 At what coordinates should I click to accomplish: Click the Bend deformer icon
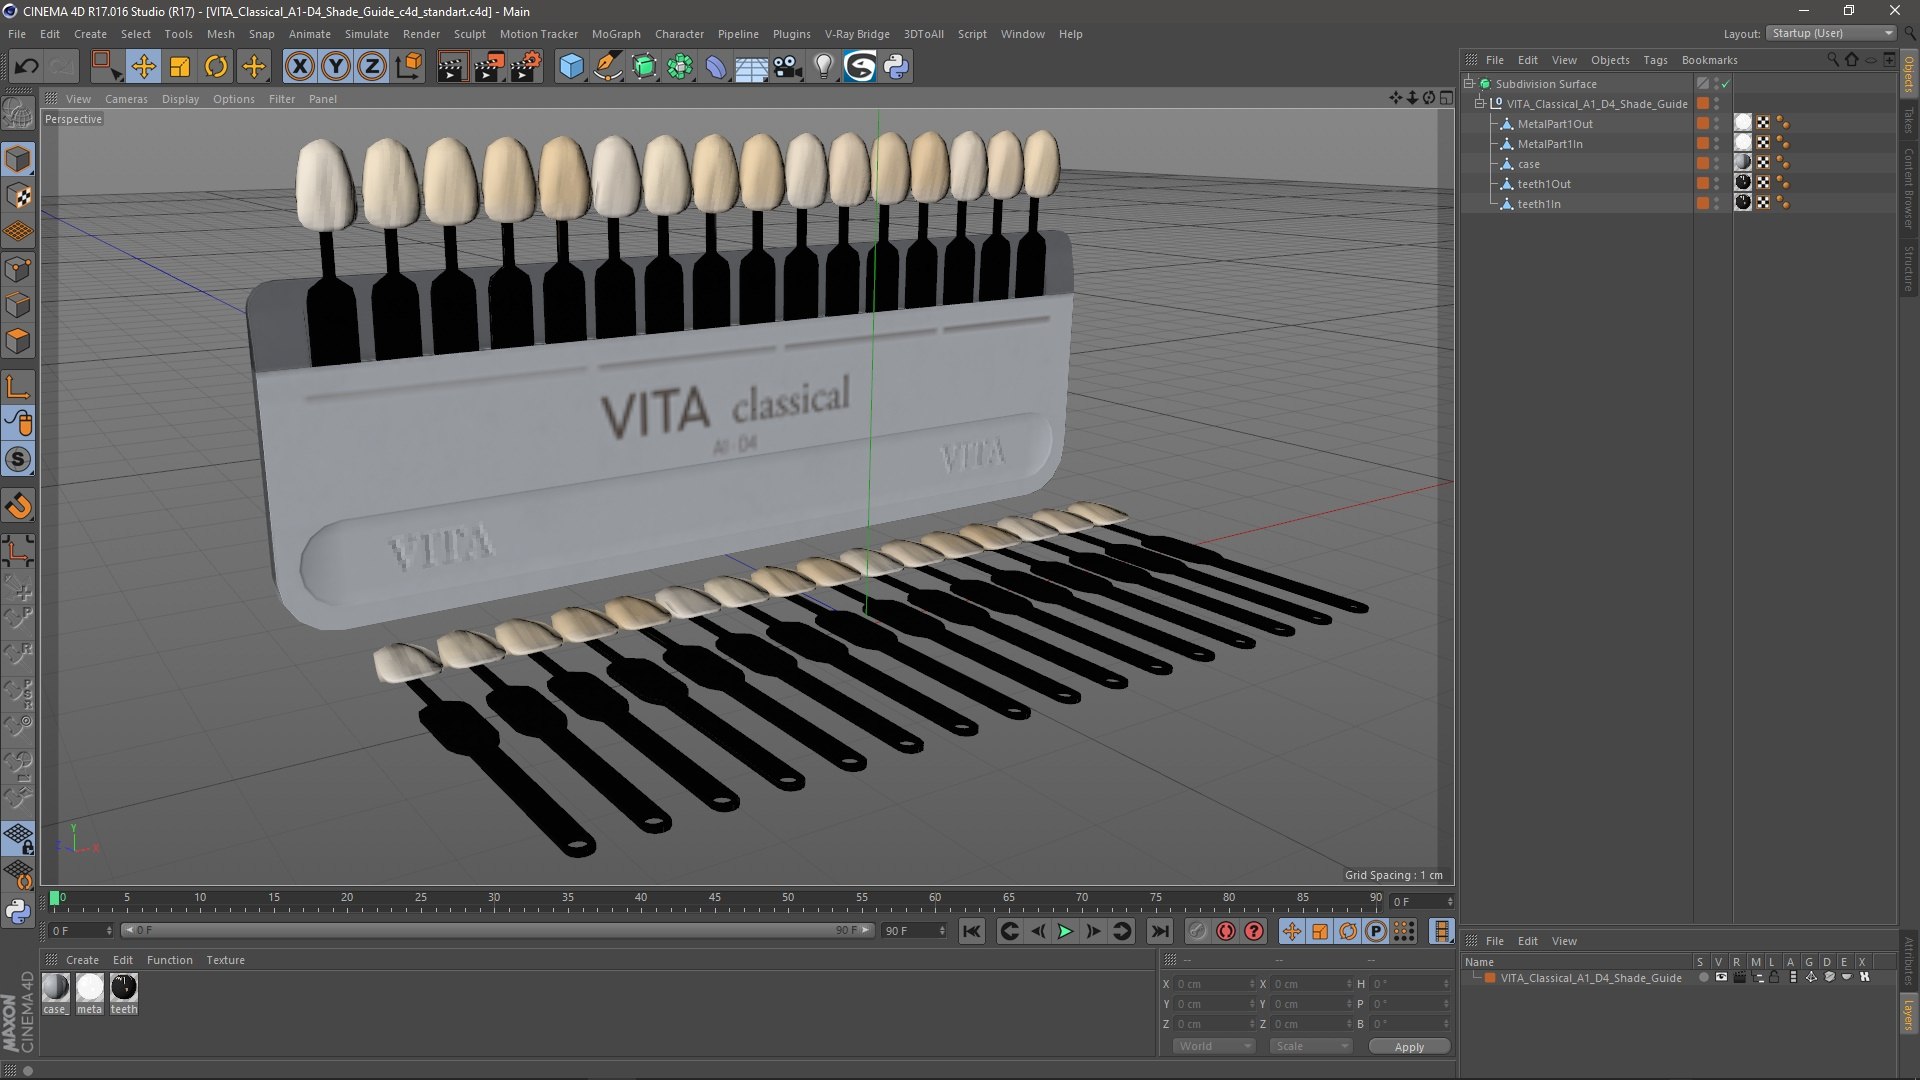click(x=716, y=67)
